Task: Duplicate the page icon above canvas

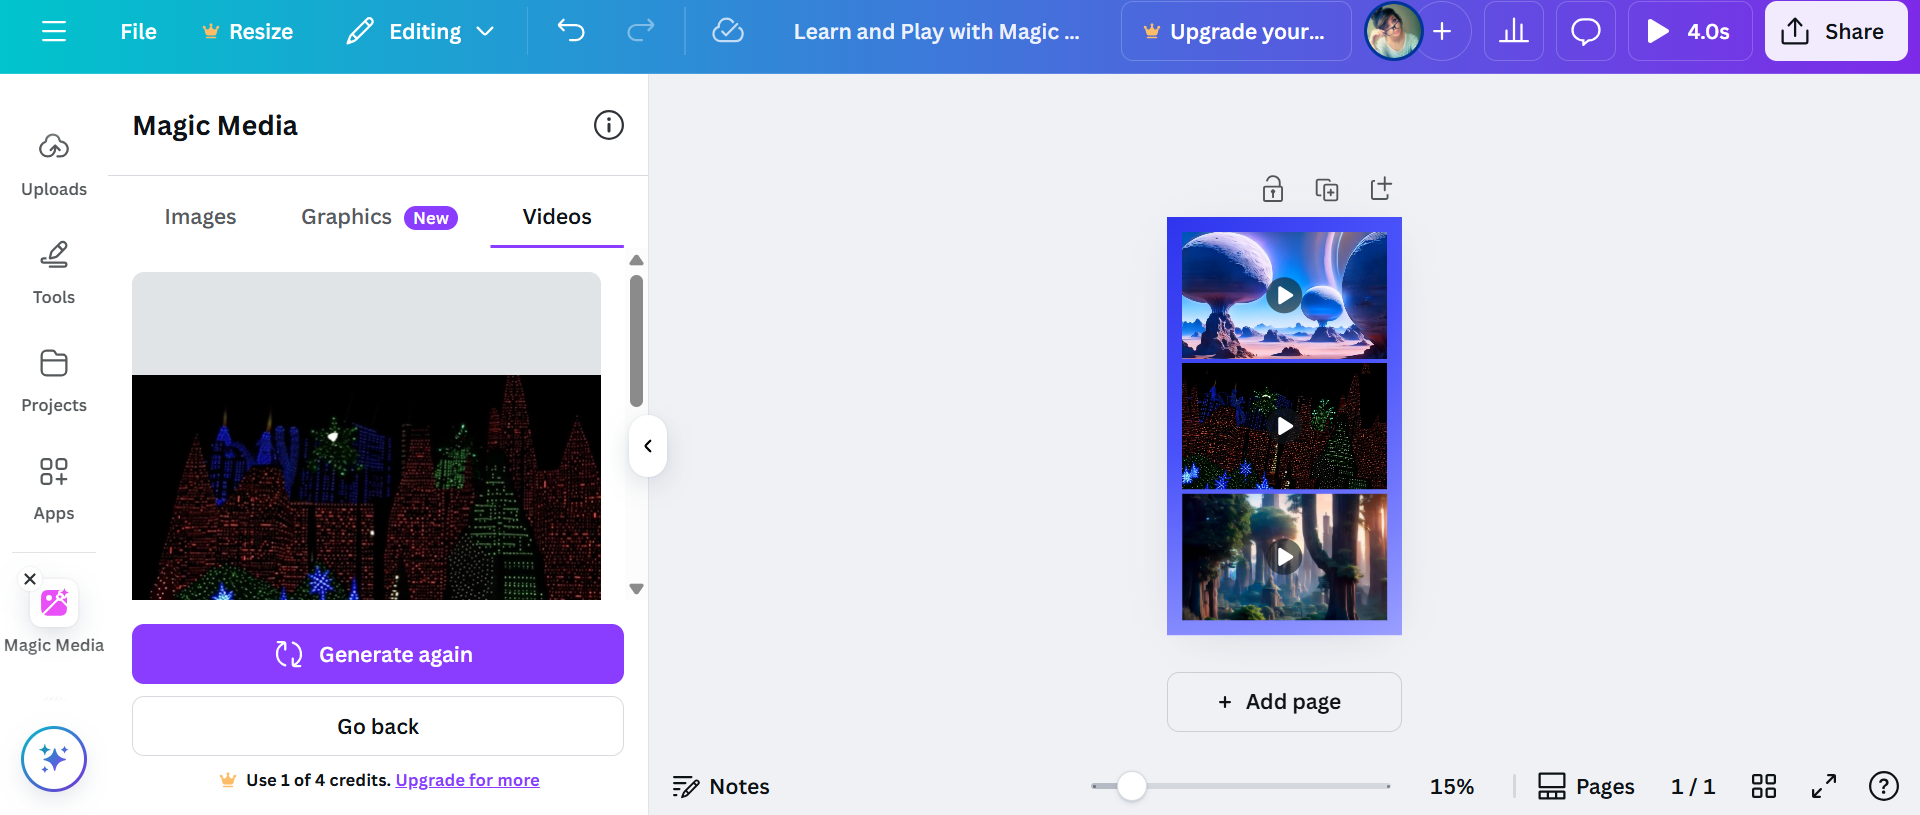Action: click(x=1327, y=189)
